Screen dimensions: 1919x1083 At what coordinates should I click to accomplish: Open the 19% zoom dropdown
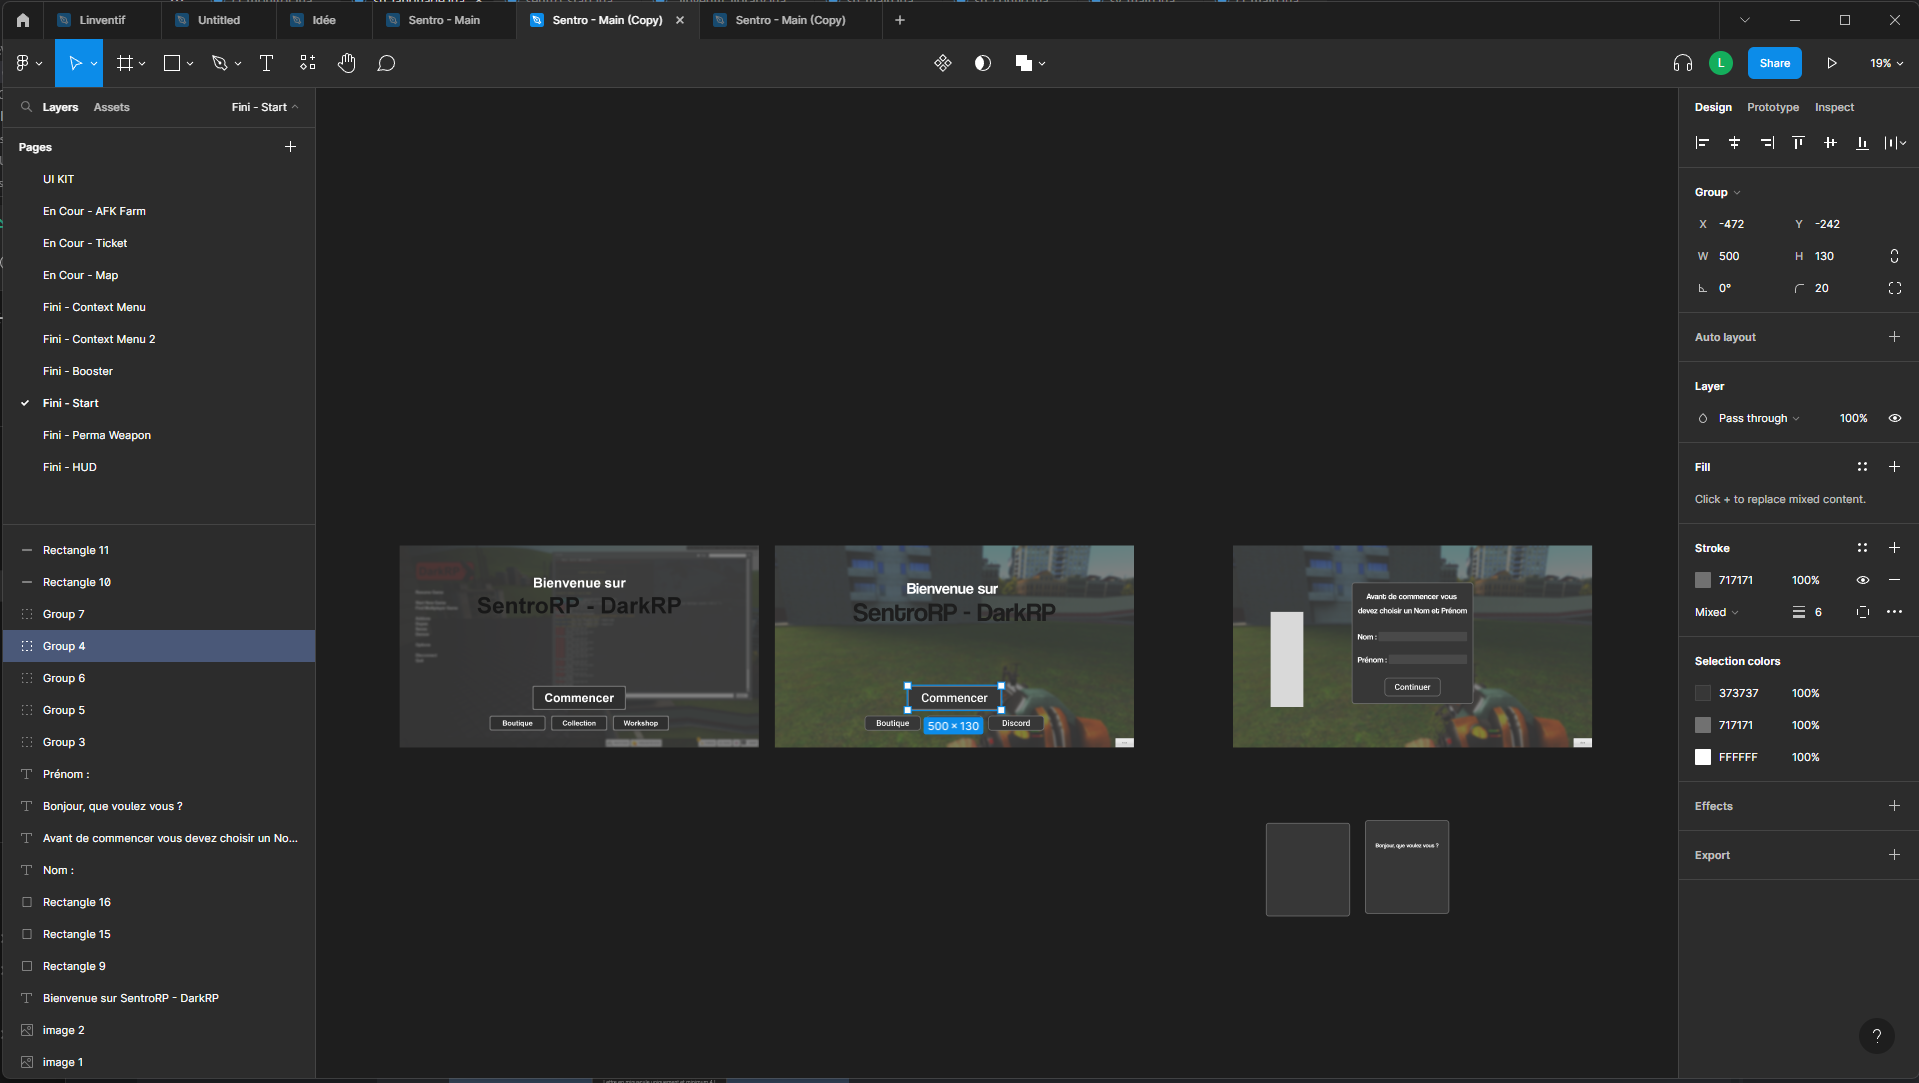tap(1886, 63)
